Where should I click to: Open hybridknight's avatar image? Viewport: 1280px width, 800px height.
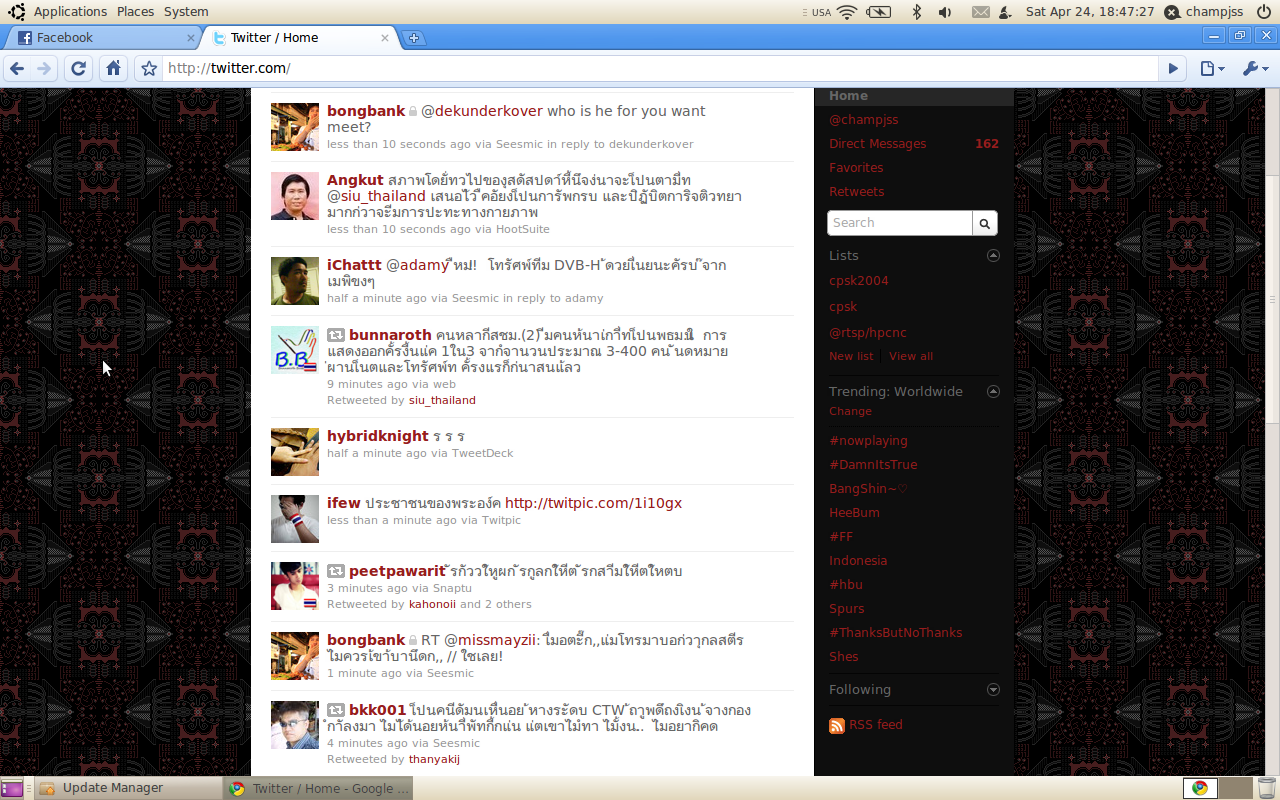click(x=295, y=452)
